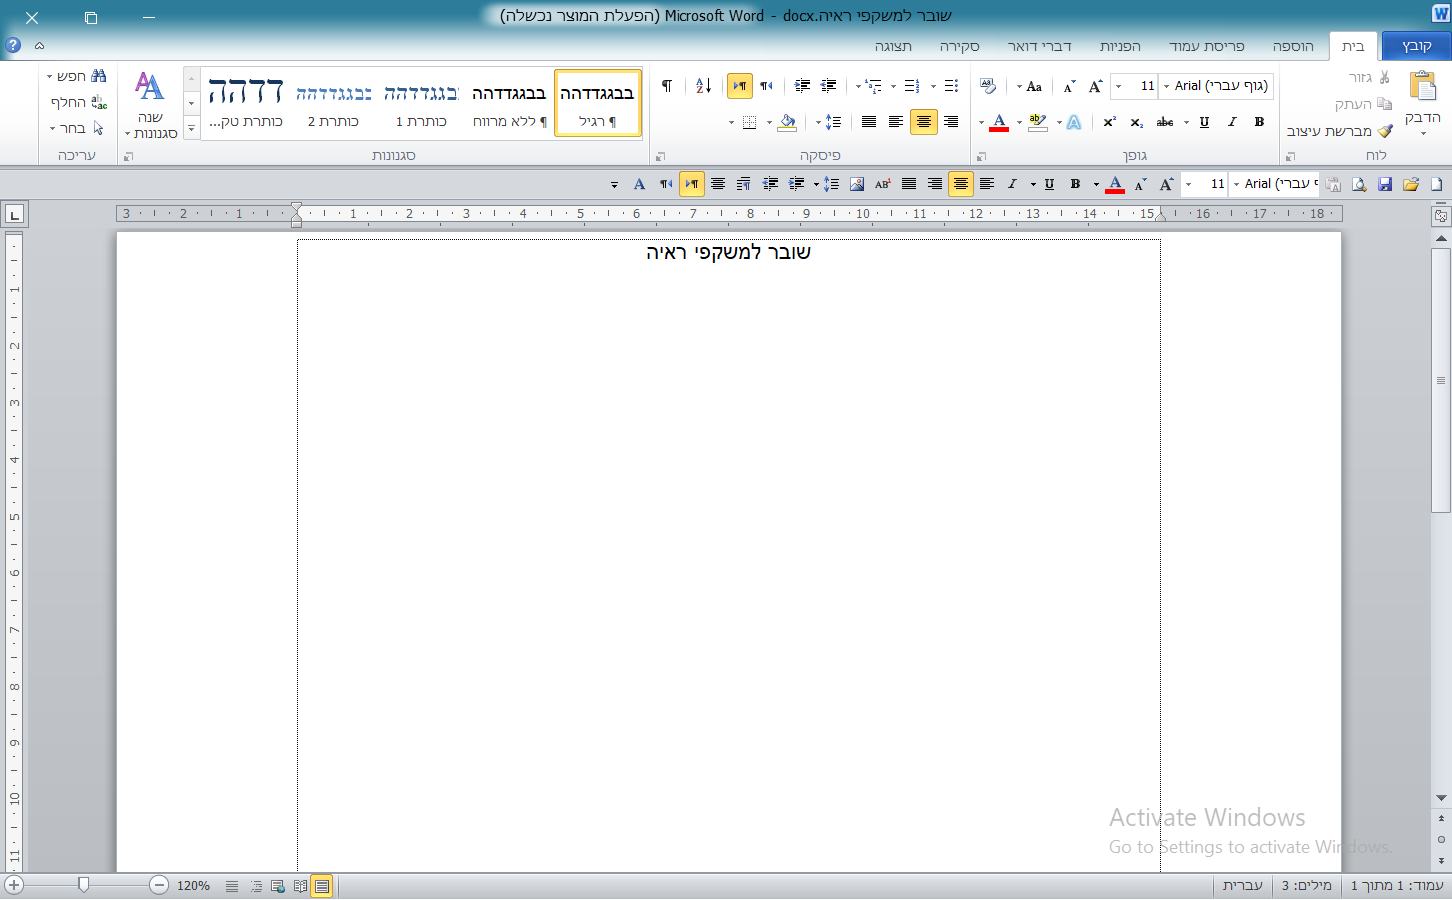Select the רגיל (Normal) style

coord(597,104)
